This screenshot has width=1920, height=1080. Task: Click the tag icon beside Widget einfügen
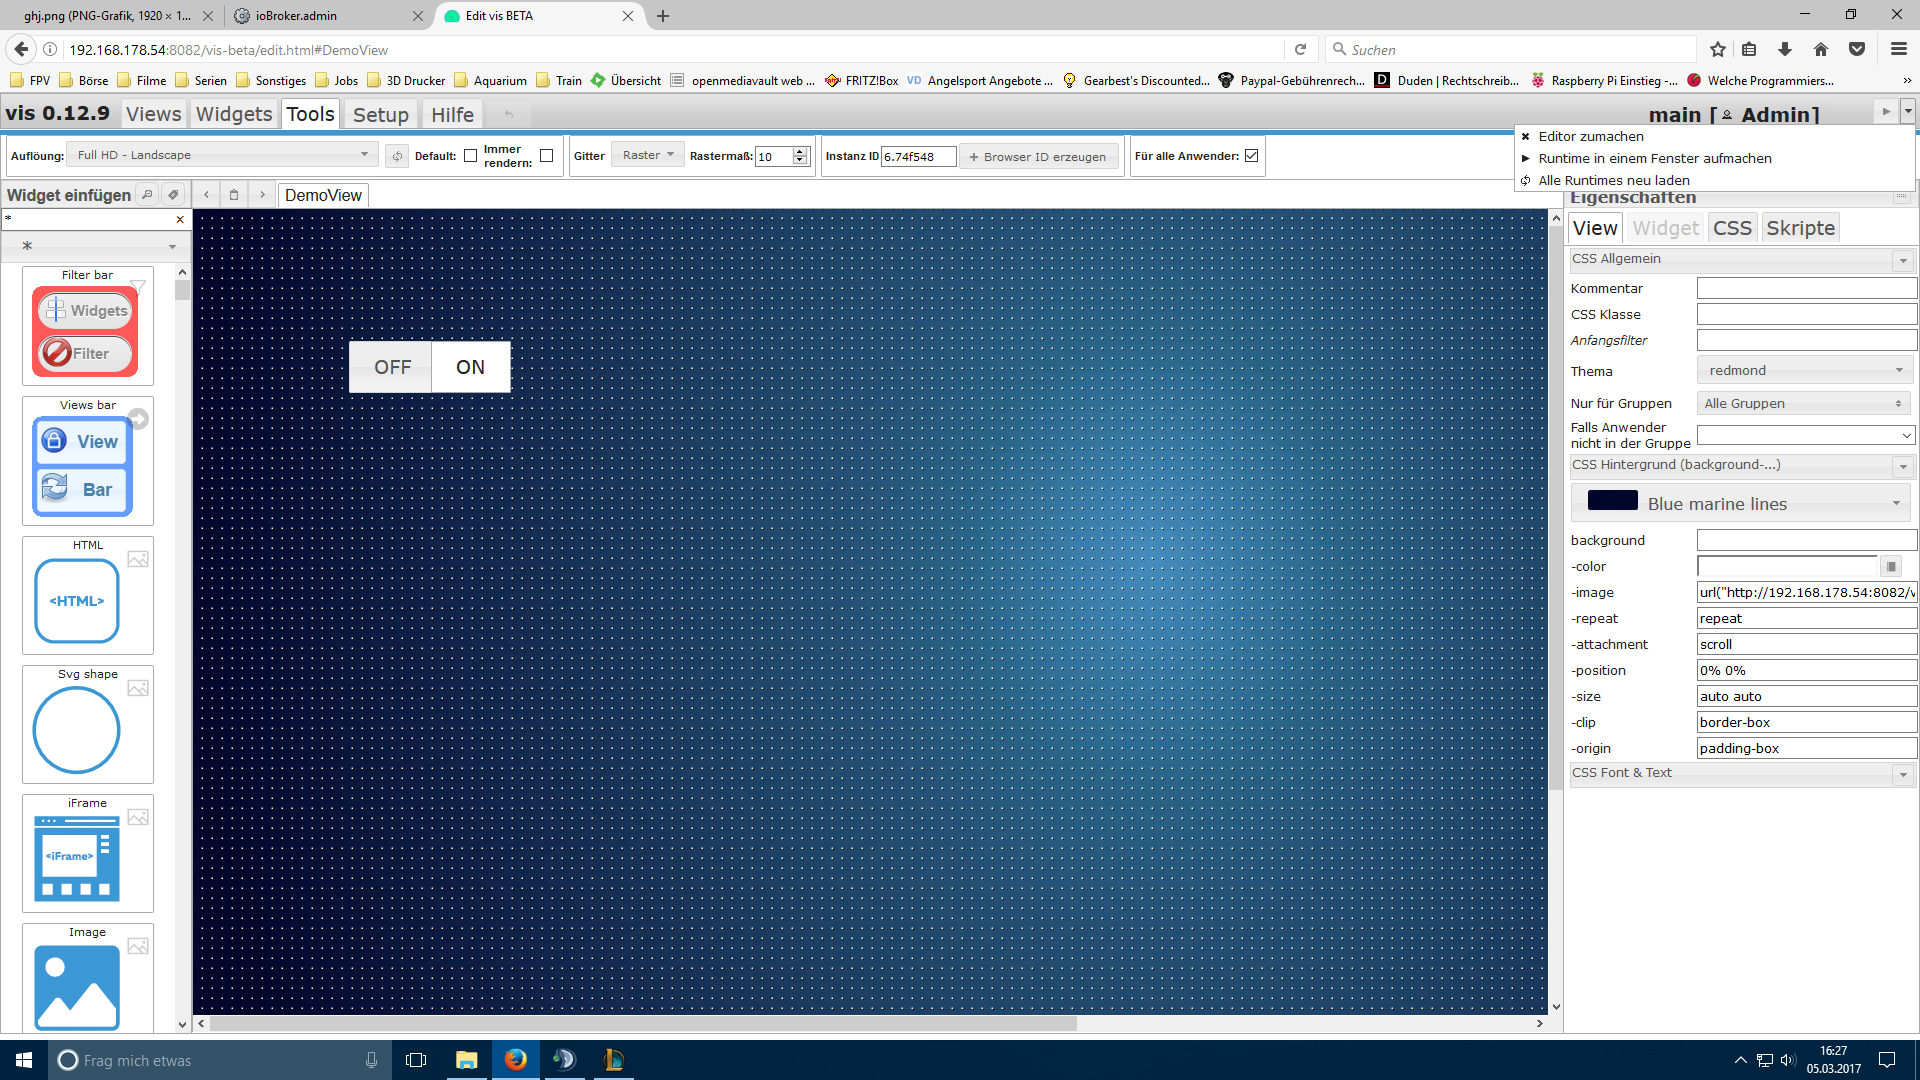(173, 195)
